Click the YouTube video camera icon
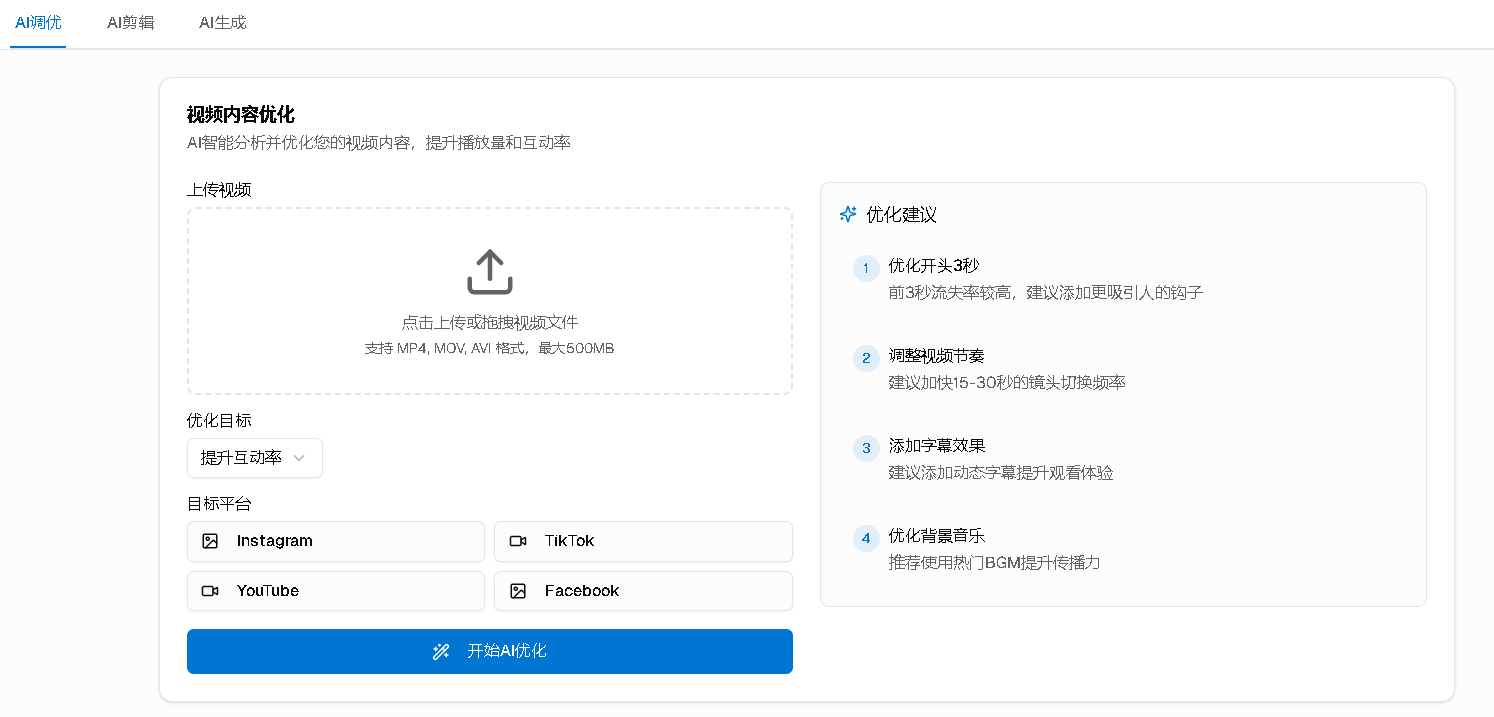Viewport: 1494px width, 717px height. pos(210,591)
